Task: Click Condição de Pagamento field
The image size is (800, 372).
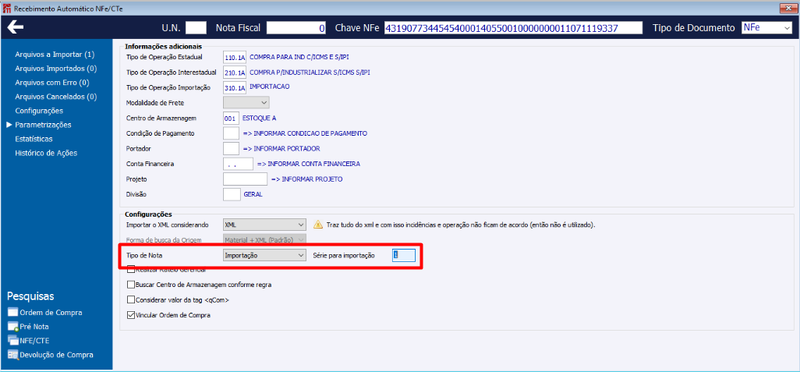Action: tap(231, 134)
